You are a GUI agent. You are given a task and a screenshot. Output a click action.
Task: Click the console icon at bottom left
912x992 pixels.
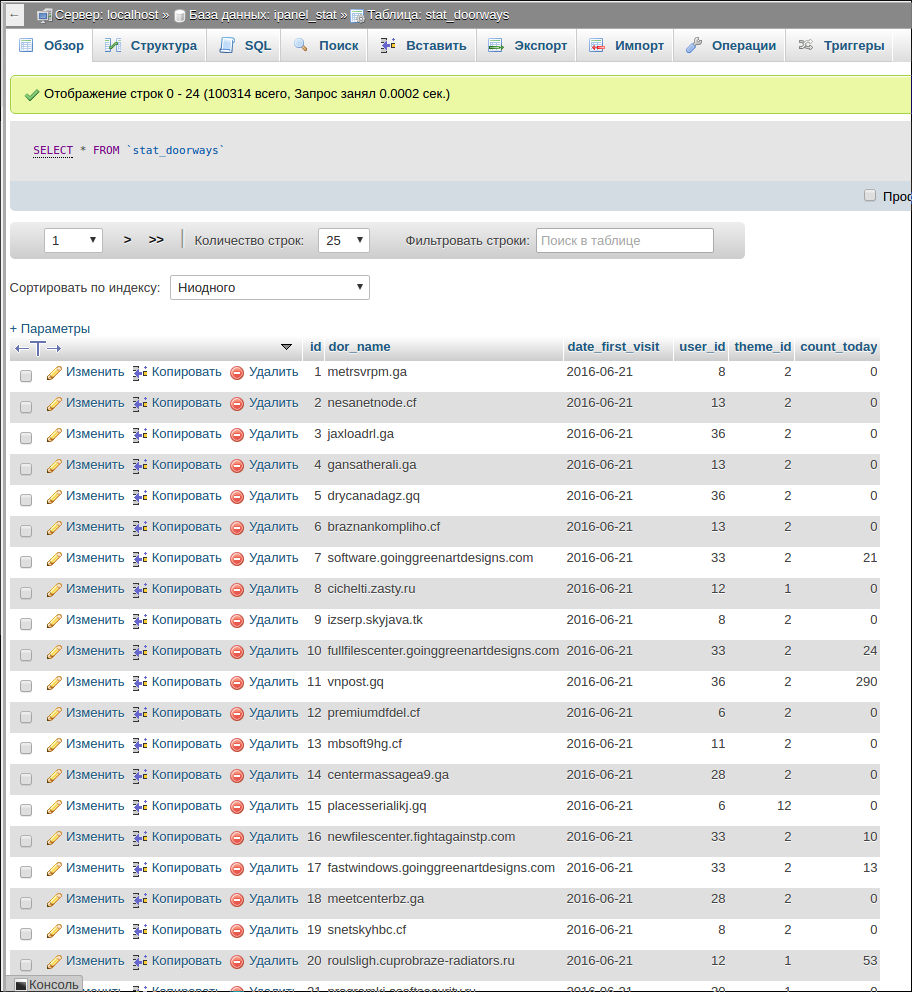pyautogui.click(x=21, y=985)
